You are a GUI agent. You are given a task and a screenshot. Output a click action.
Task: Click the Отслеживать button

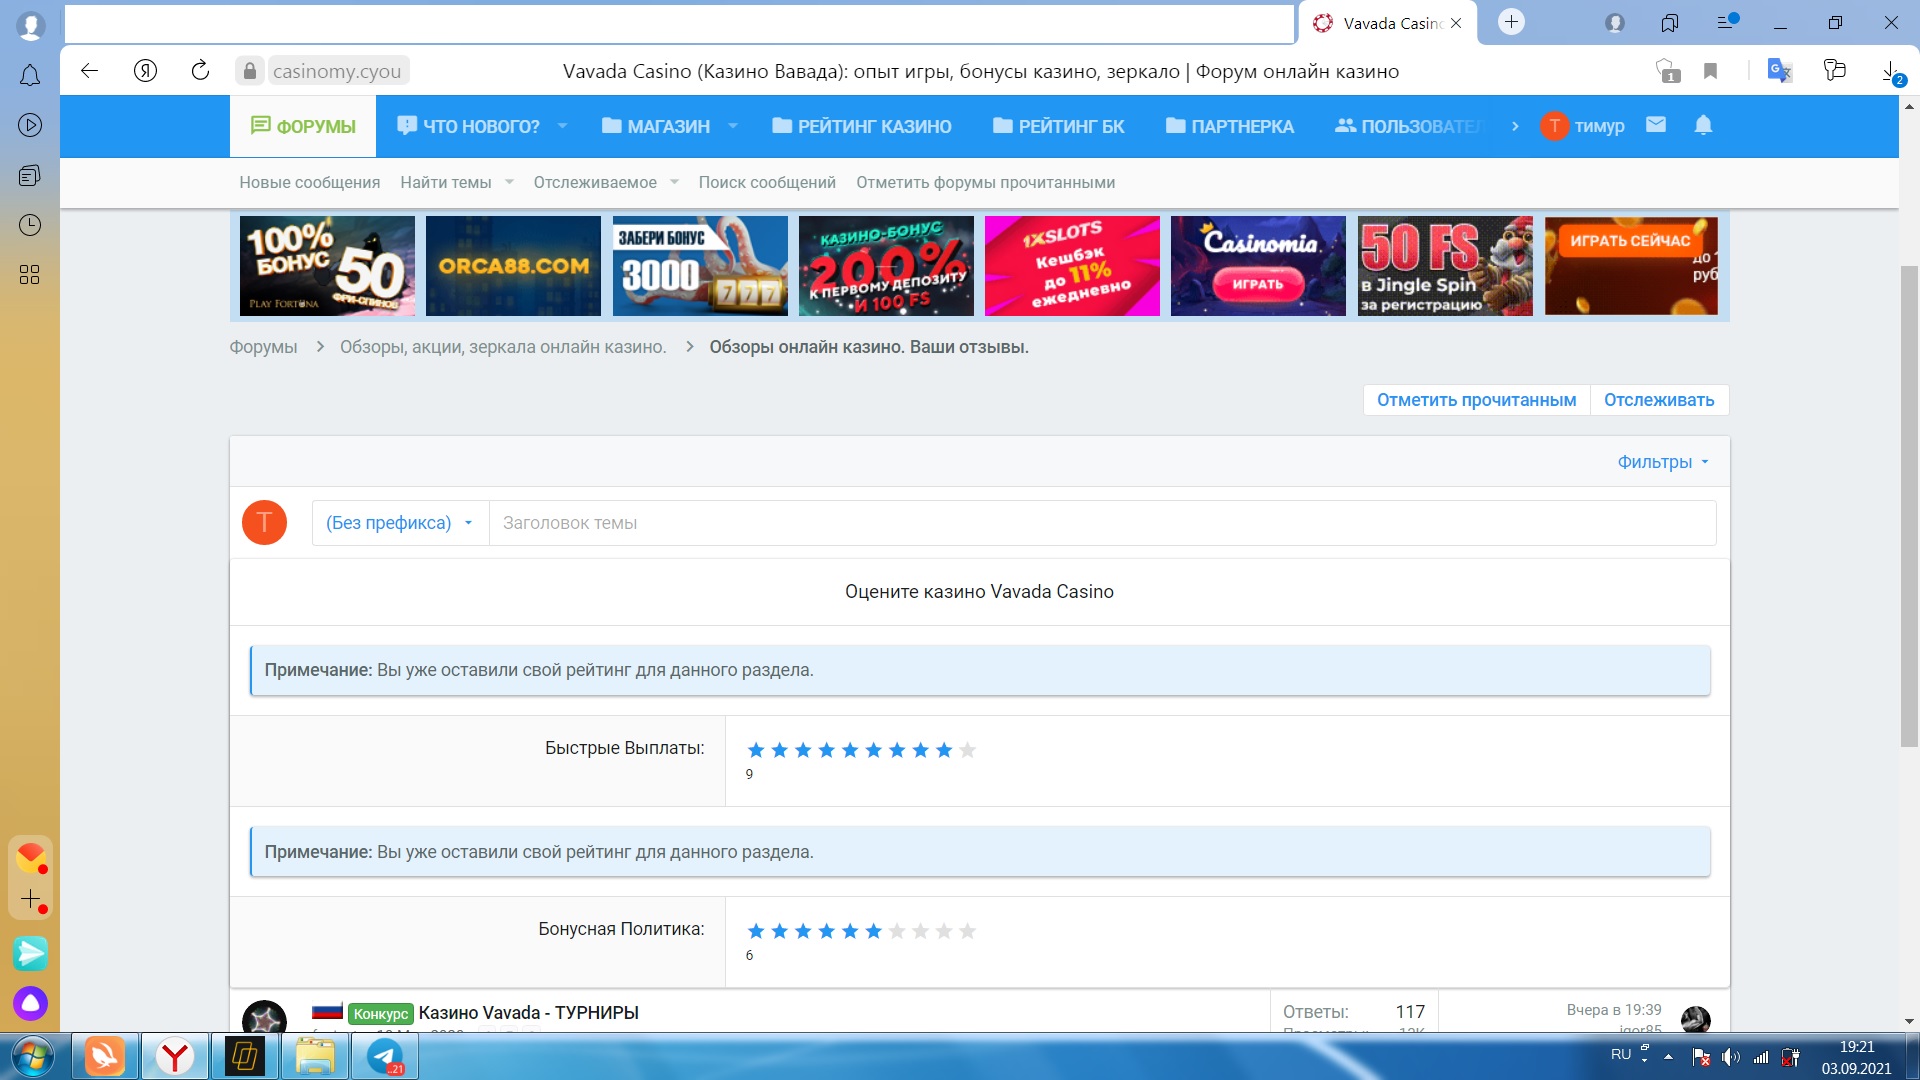[x=1659, y=400]
